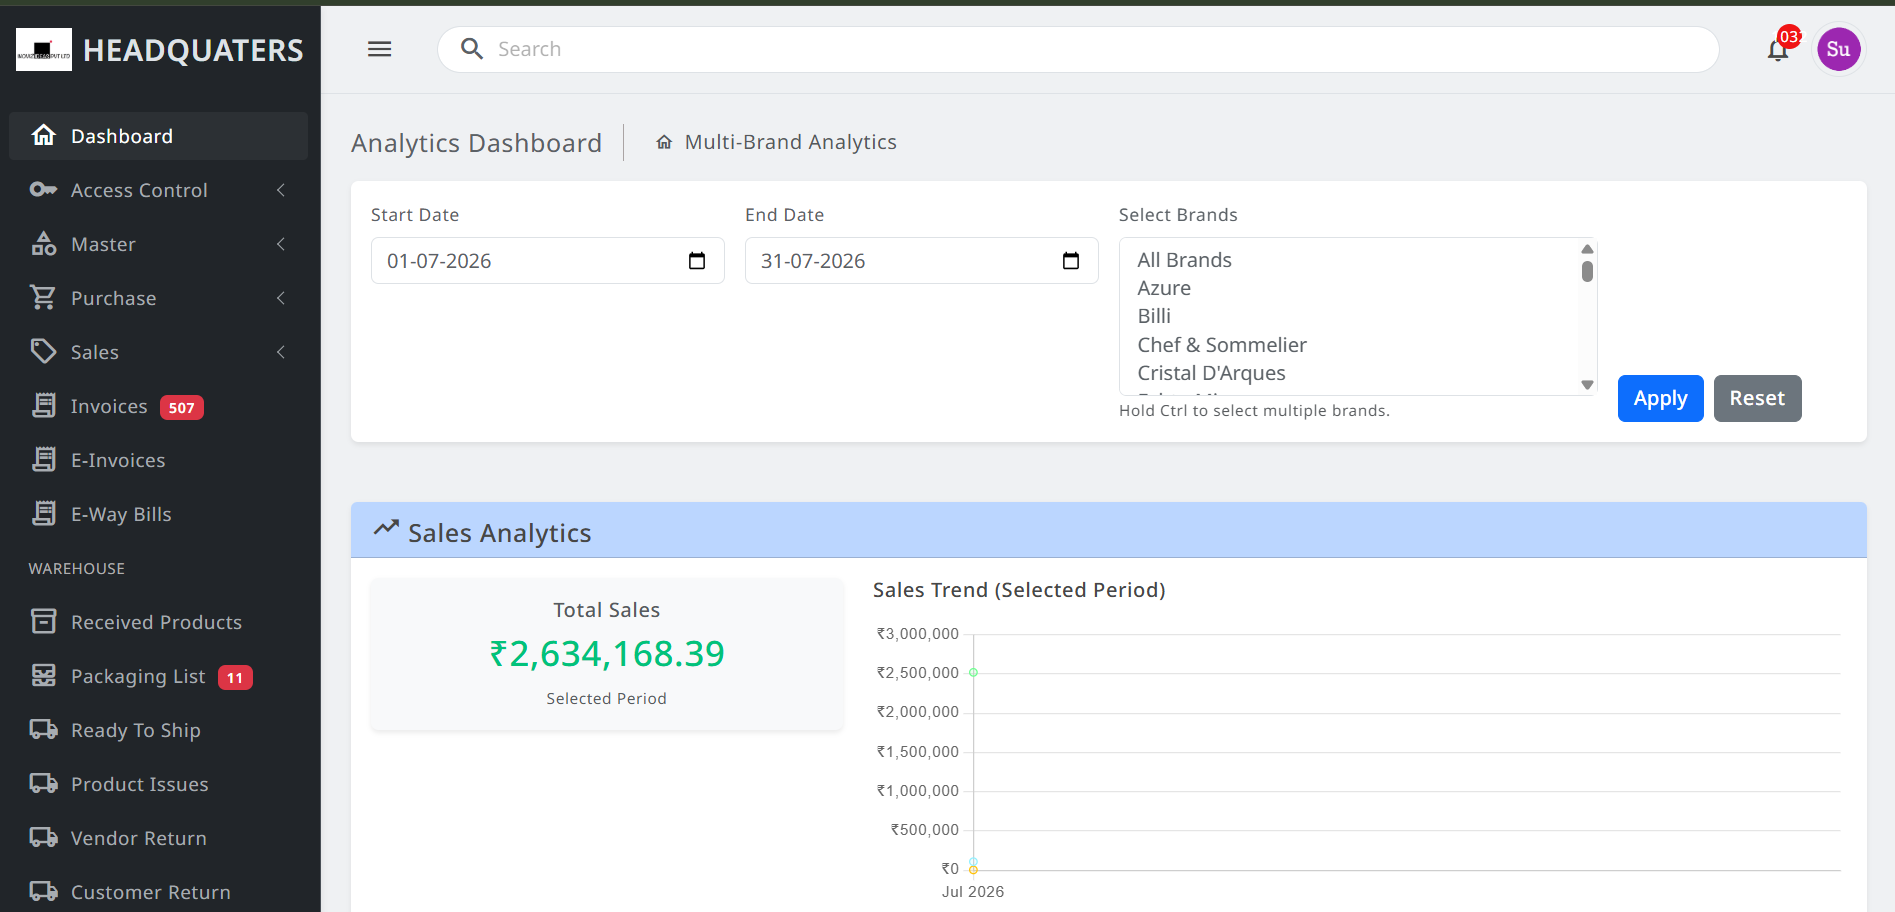Click the Invoices receipt icon
1895x912 pixels.
[x=43, y=405]
